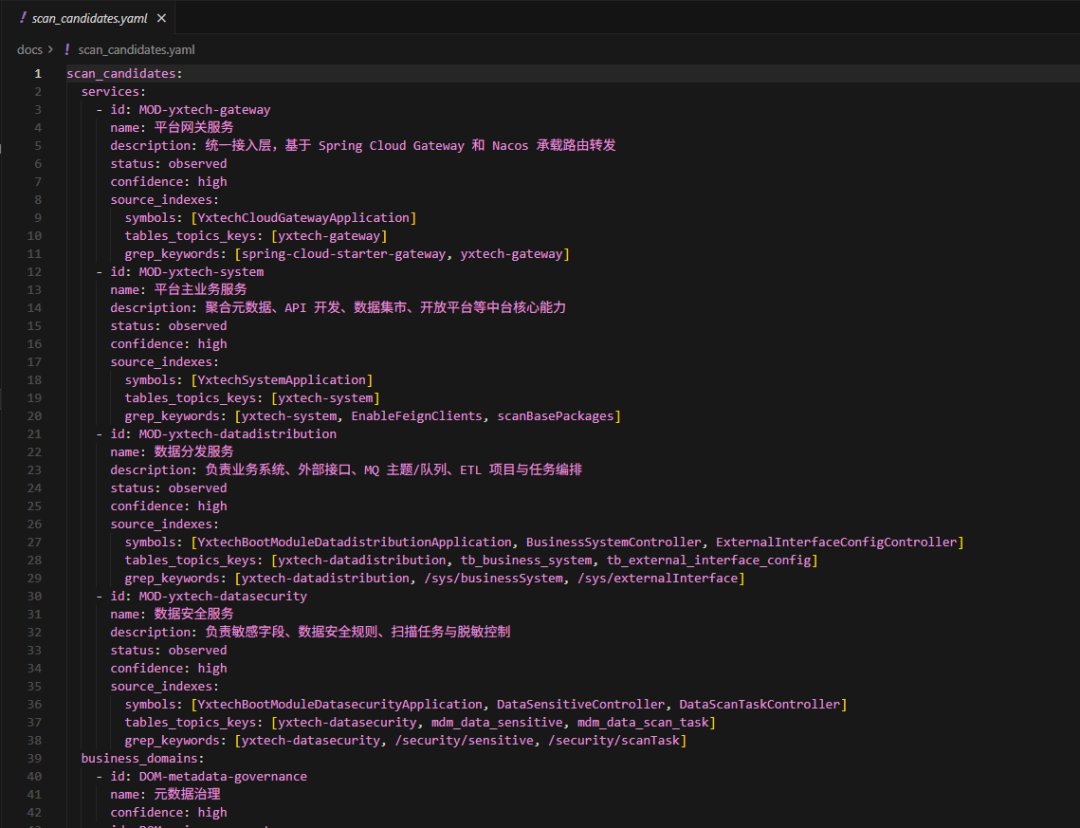Click 'spring-cloud-starter-gateway' keyword
The height and width of the screenshot is (828, 1080).
click(344, 254)
